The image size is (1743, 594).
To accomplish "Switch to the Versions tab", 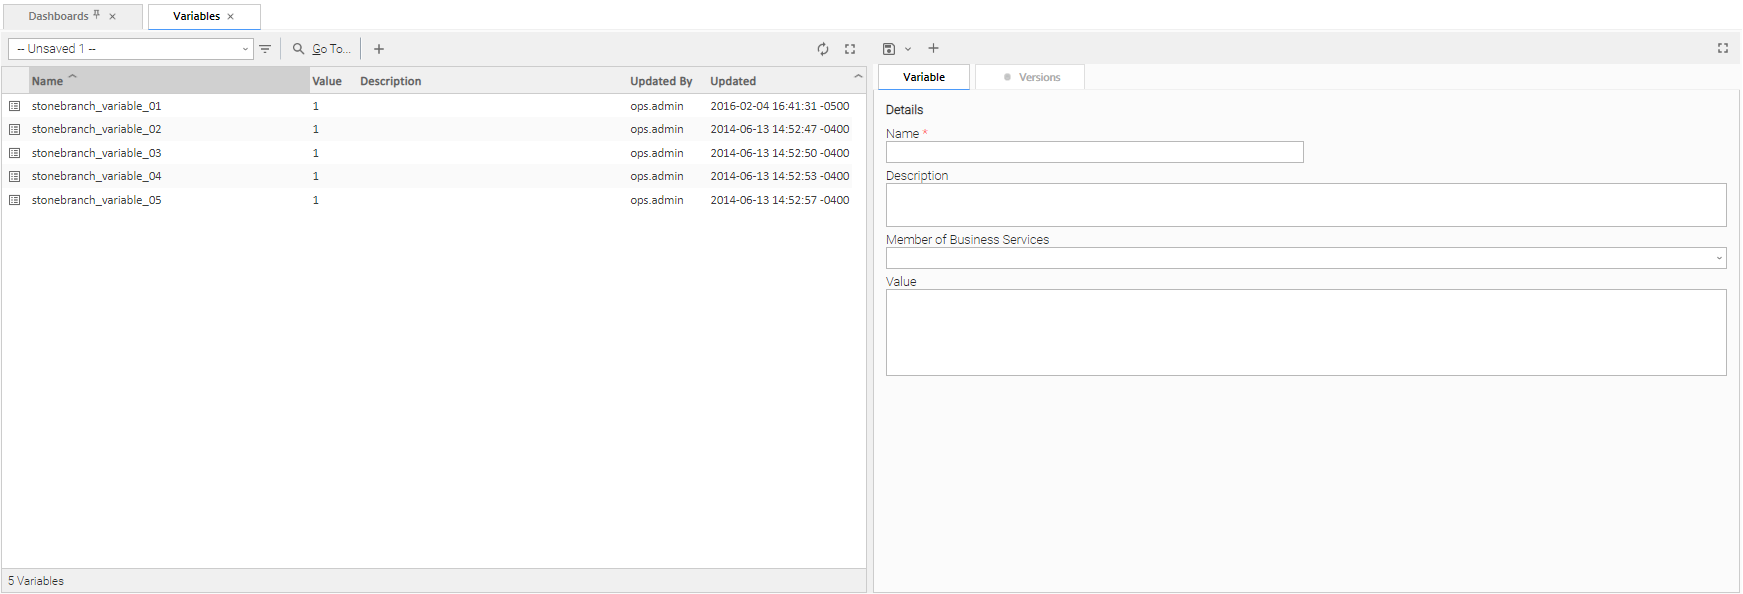I will (1030, 77).
